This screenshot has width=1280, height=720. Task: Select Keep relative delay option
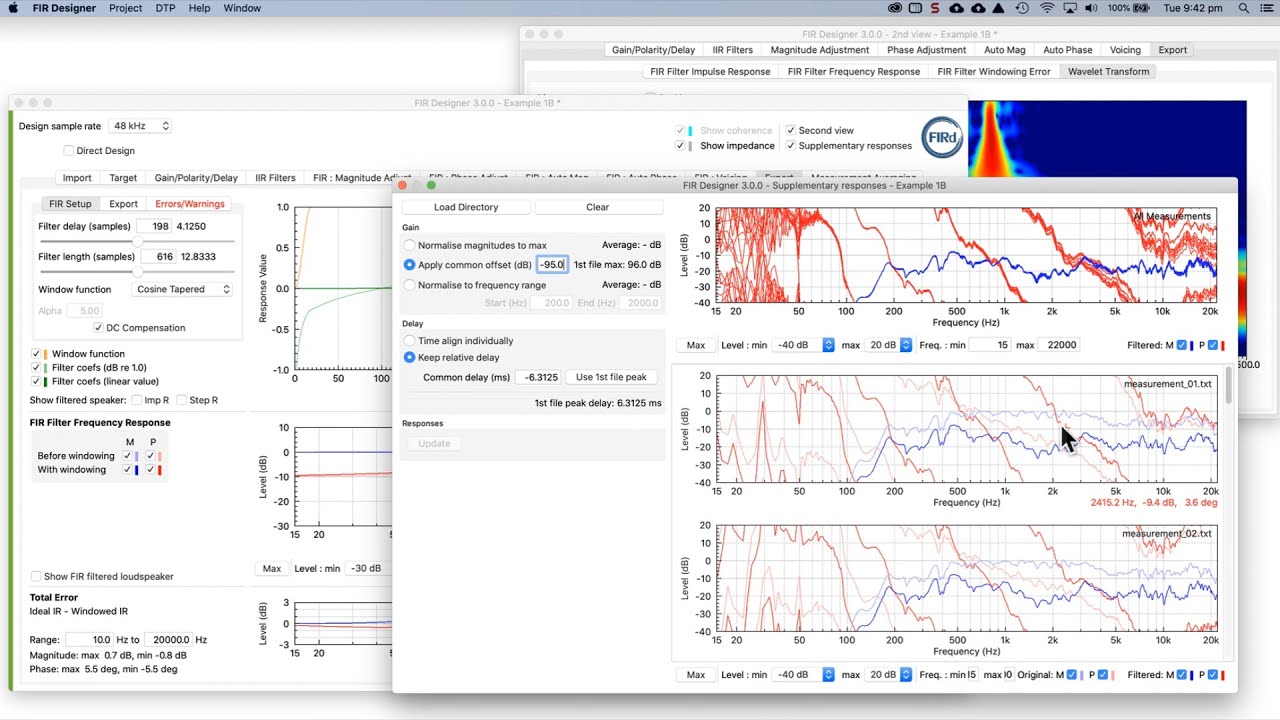tap(409, 357)
